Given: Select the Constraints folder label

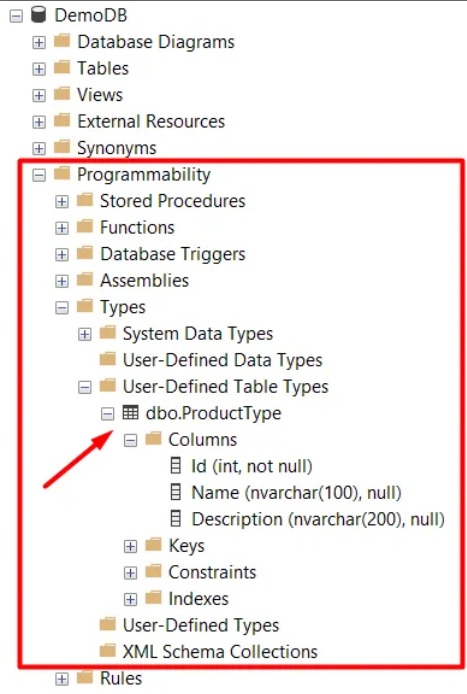Looking at the screenshot, I should (212, 572).
